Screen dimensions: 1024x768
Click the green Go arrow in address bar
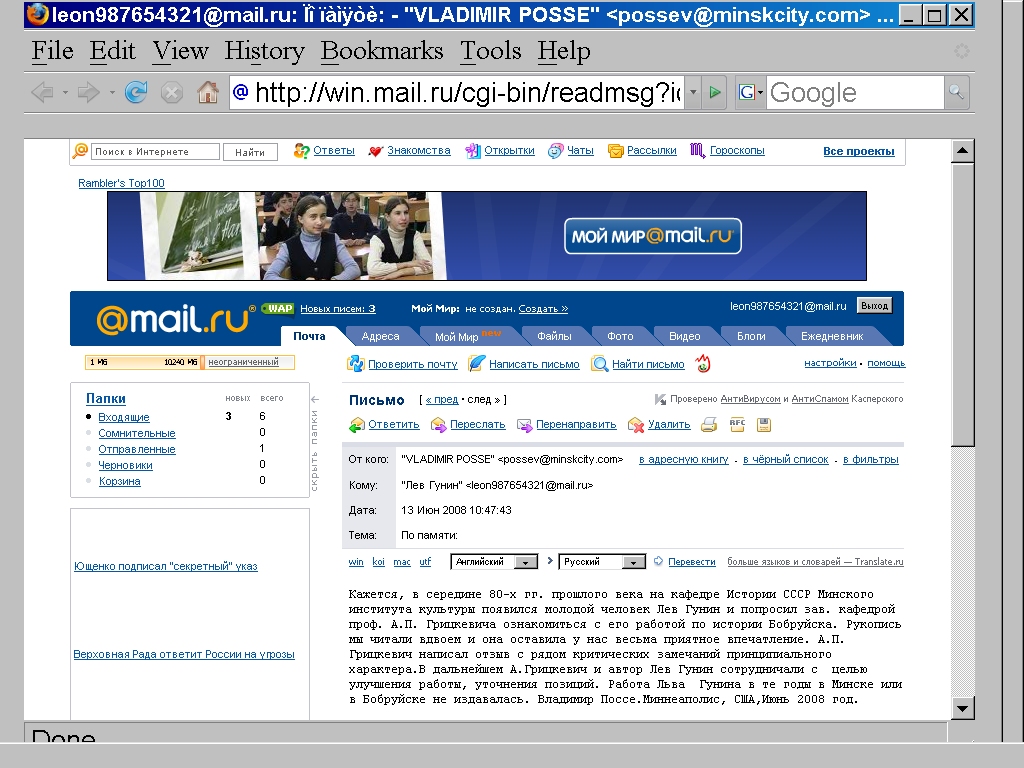714,93
